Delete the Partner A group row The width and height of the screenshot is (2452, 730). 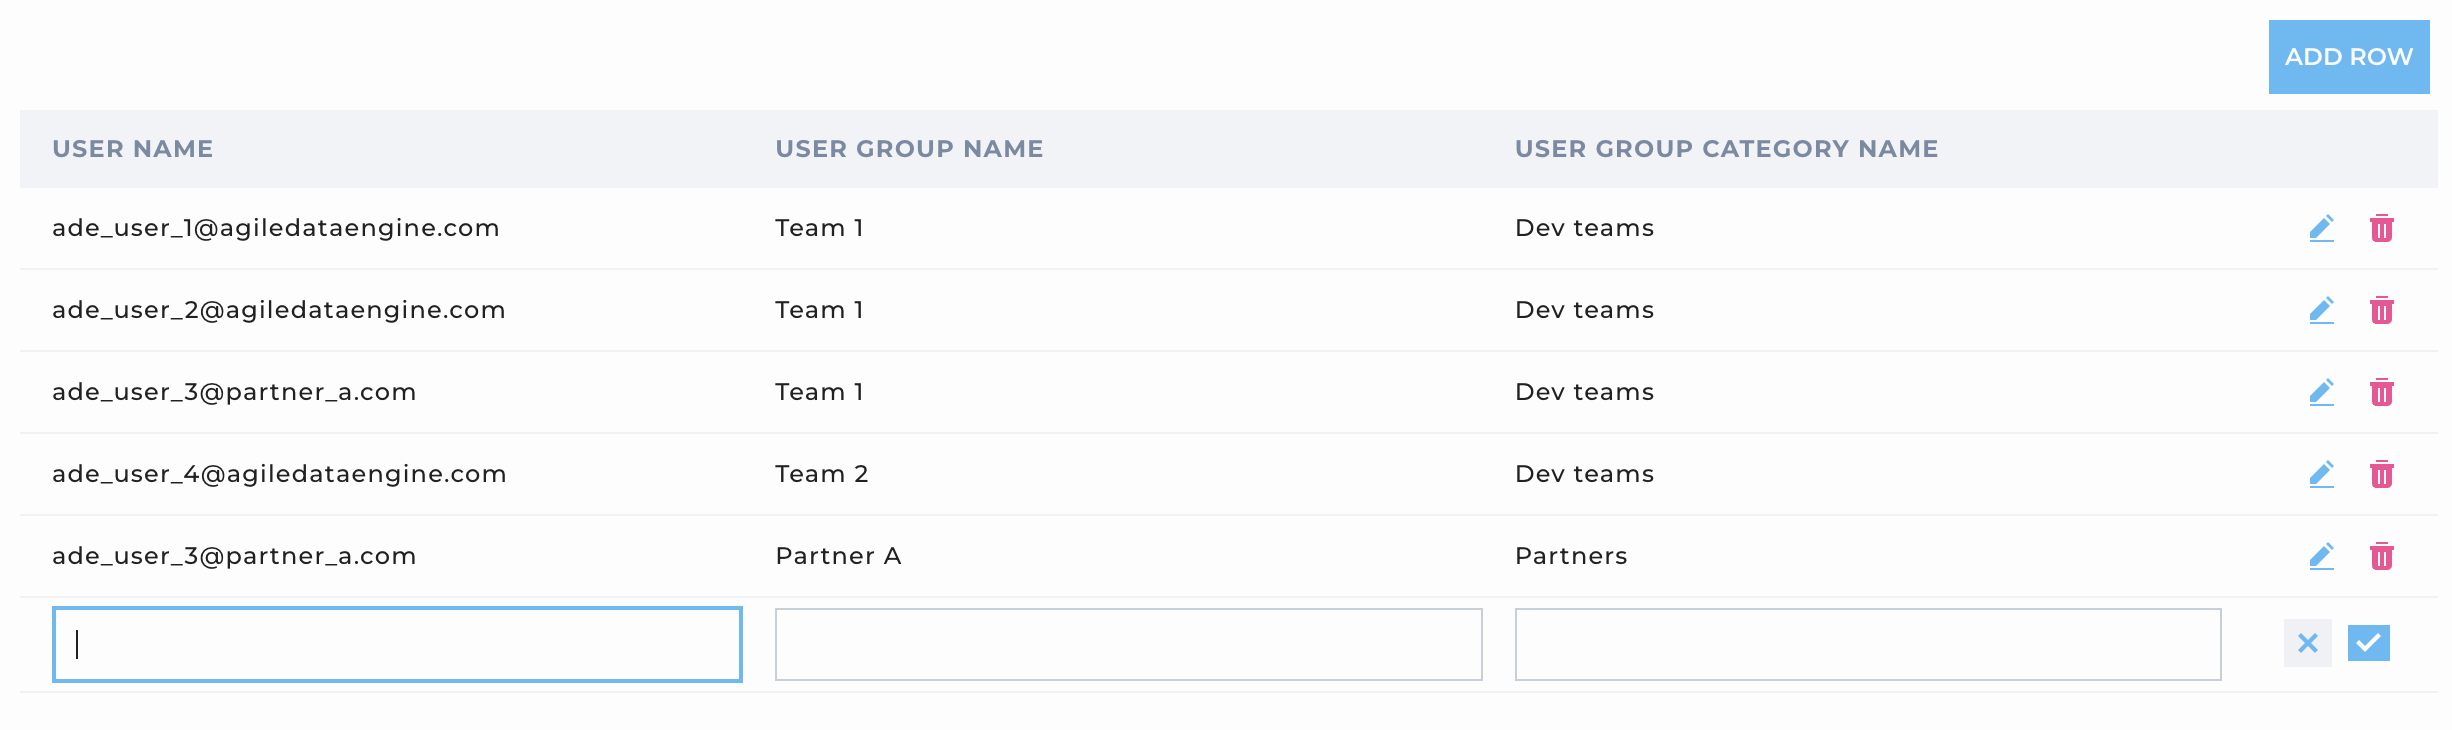2381,556
